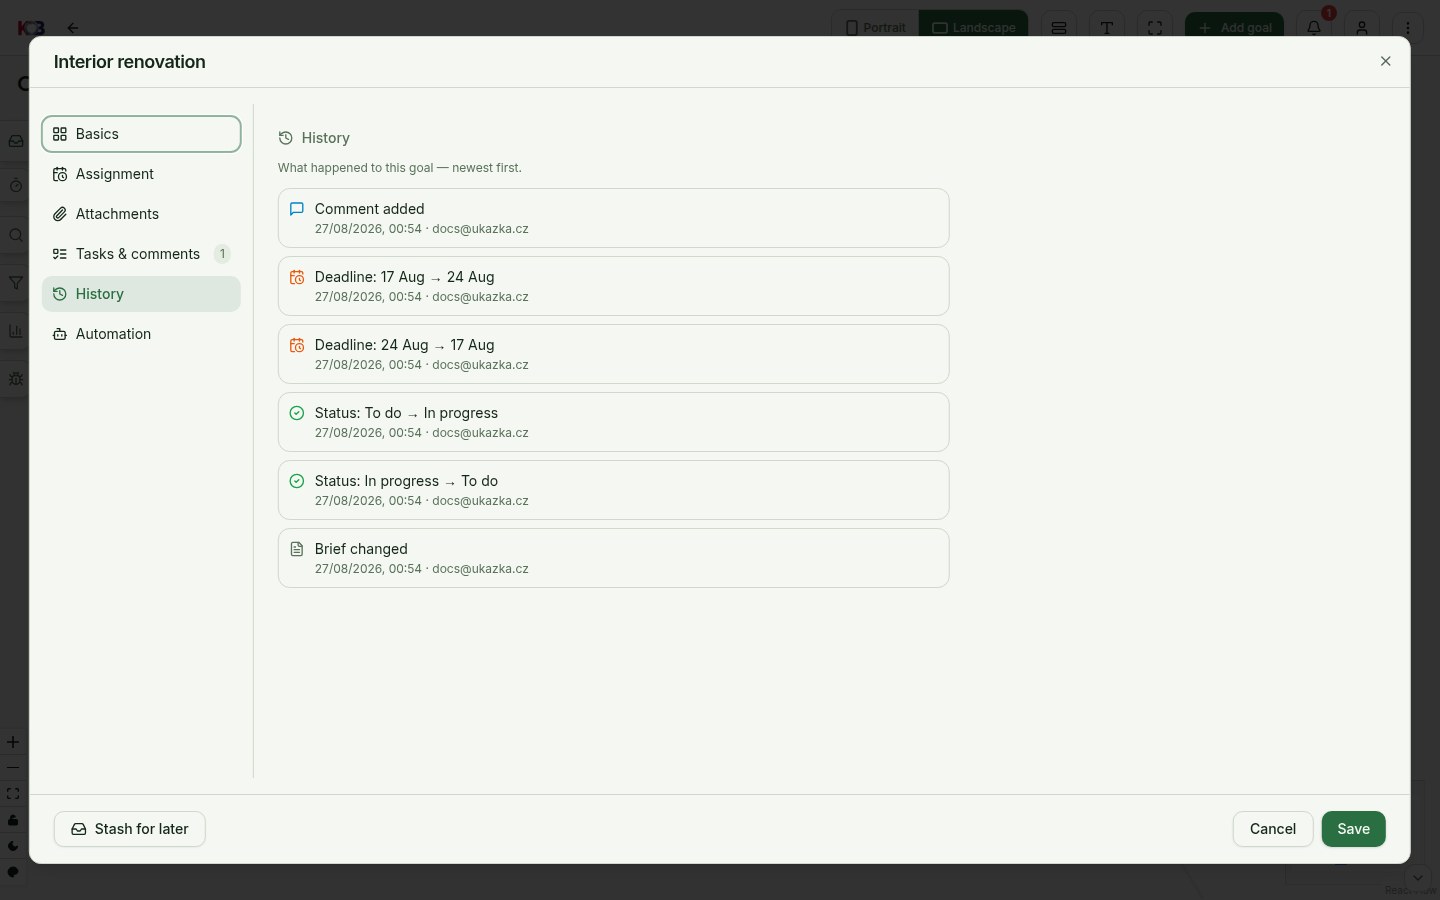Click calendar icon for Deadline 17 Aug → 24 Aug

pos(297,277)
